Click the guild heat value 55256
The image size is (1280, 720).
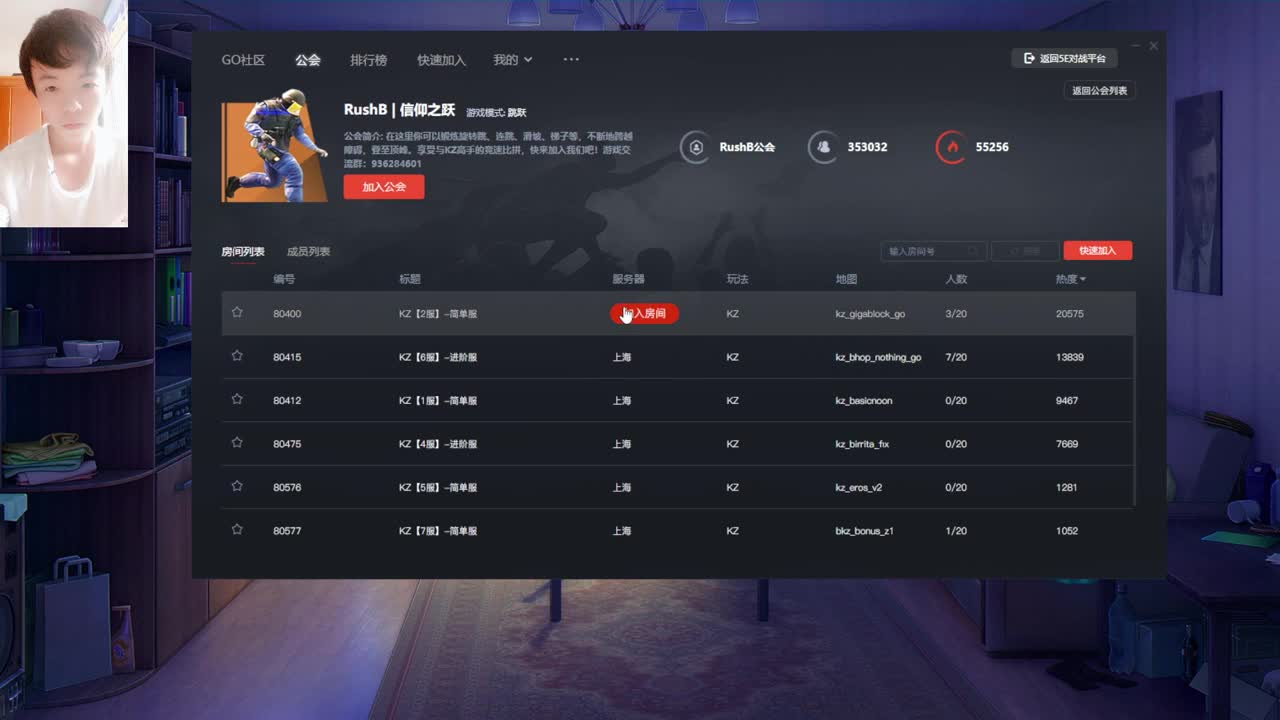(992, 147)
